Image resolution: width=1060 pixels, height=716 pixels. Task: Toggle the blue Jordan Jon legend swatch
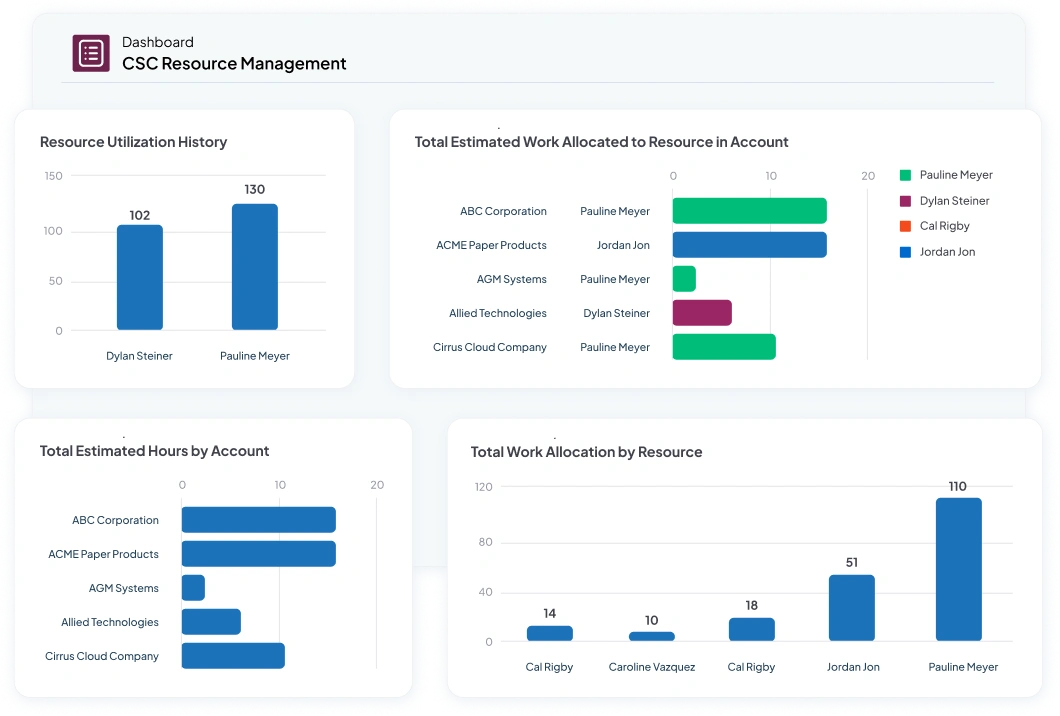coord(905,252)
